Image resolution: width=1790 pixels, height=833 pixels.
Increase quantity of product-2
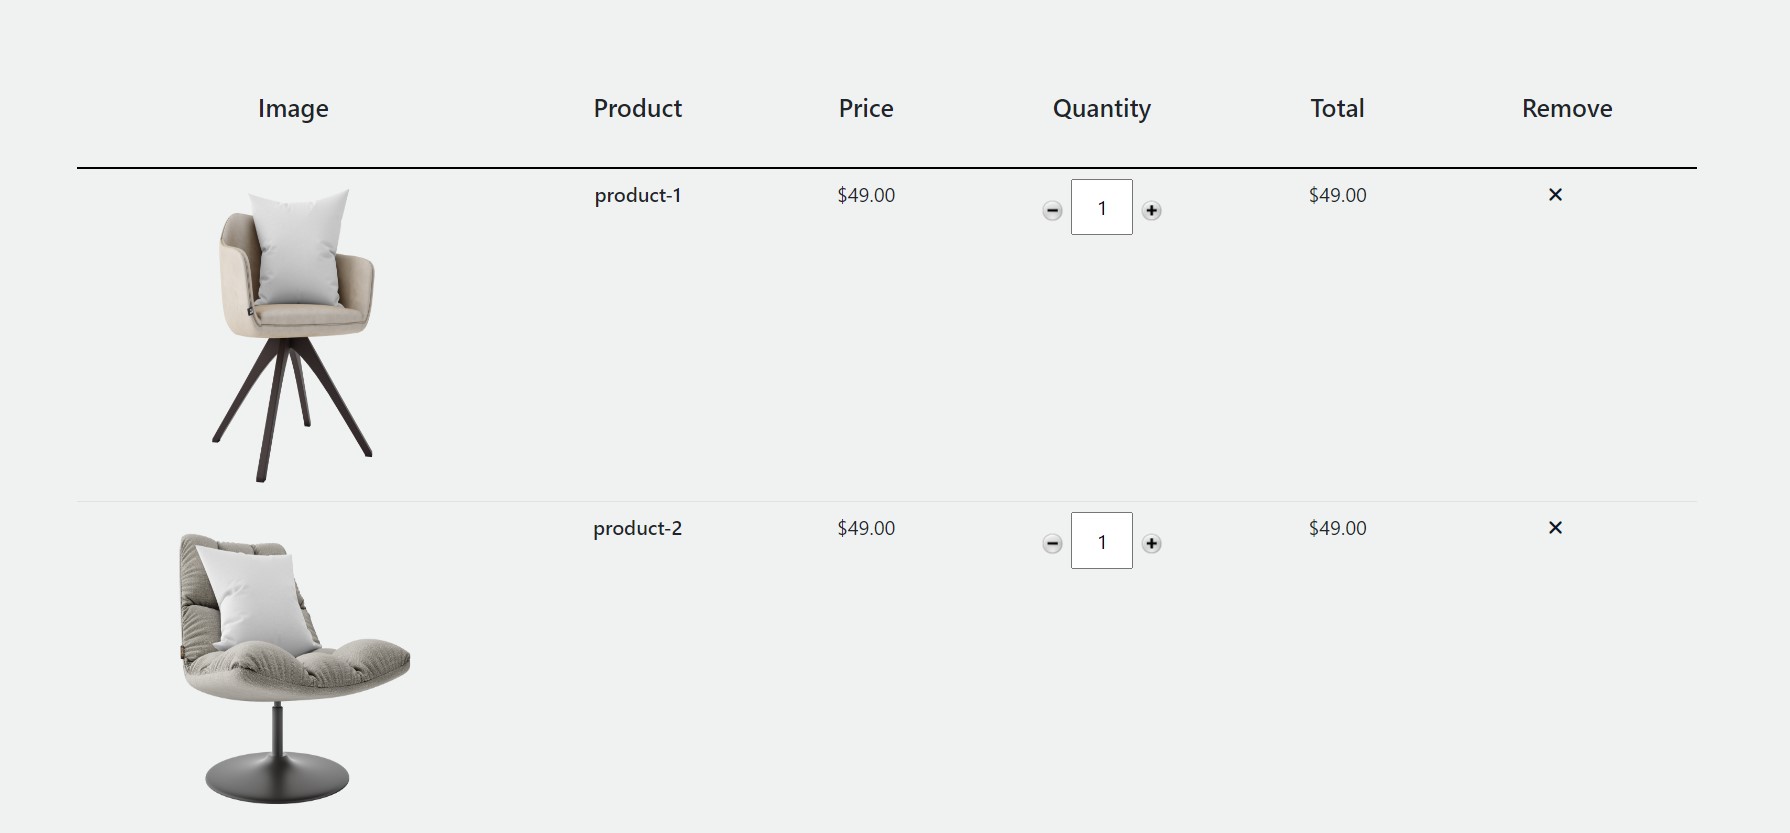[x=1152, y=543]
